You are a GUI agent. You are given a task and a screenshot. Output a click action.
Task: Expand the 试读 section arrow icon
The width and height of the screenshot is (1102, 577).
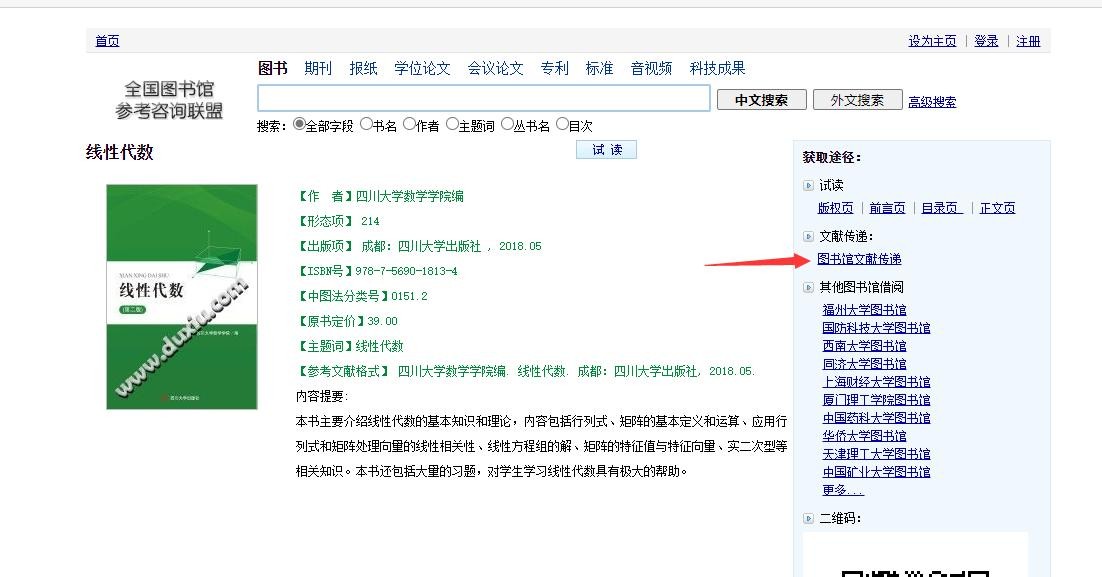coord(809,185)
